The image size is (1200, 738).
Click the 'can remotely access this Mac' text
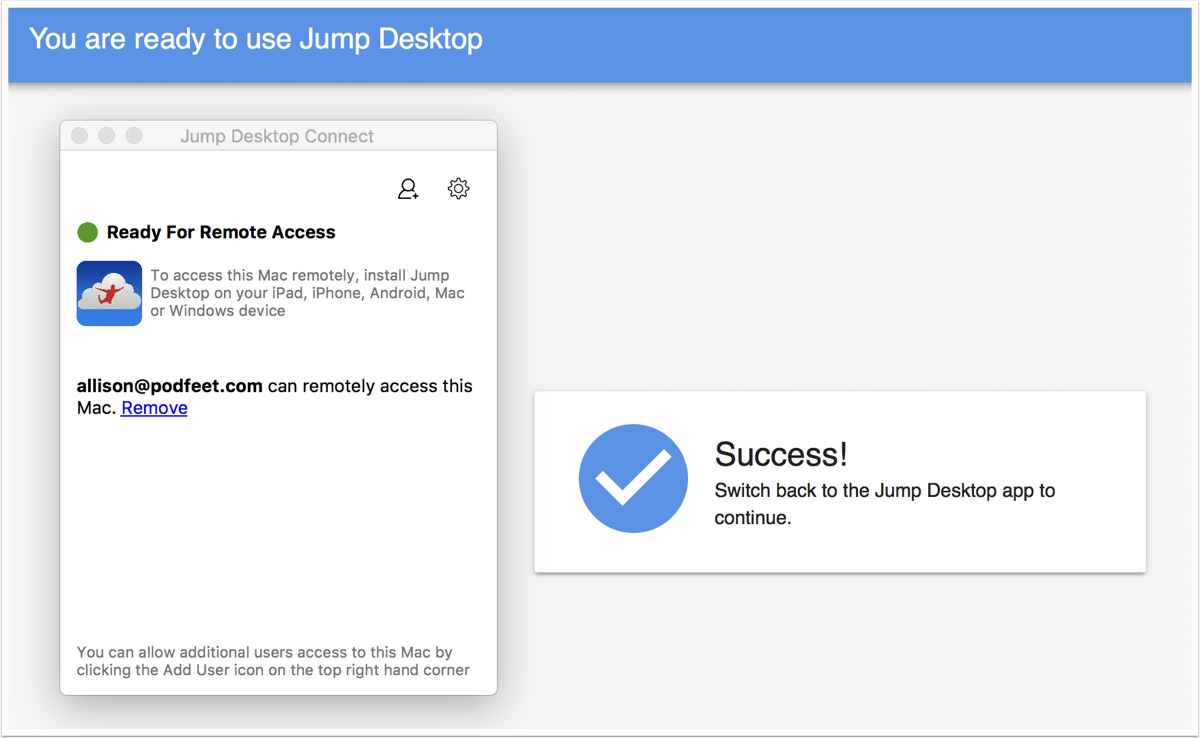tap(370, 386)
